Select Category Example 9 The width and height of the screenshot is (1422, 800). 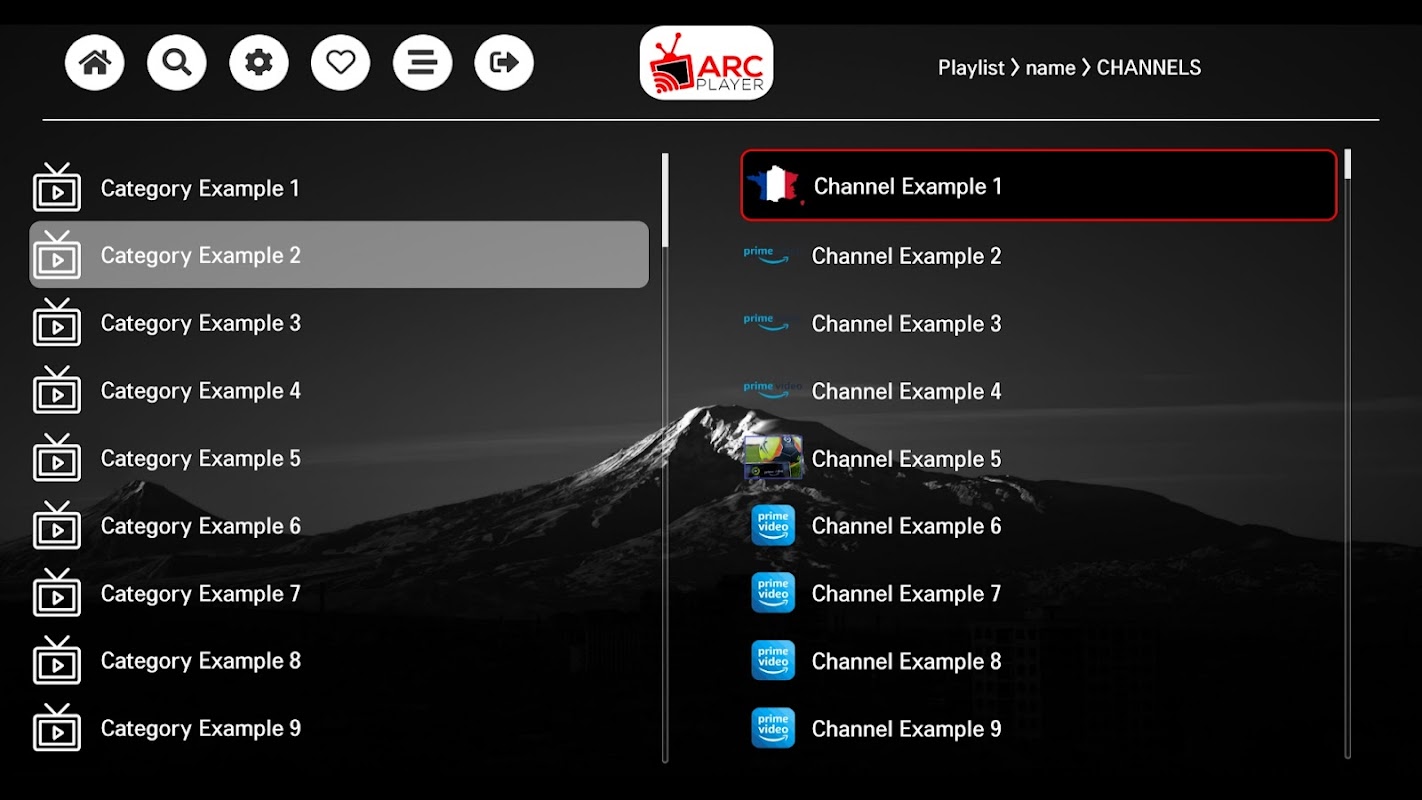(339, 727)
